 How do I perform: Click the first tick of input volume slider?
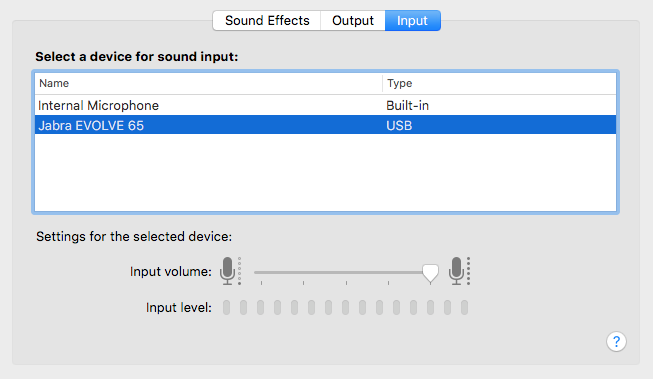point(262,283)
